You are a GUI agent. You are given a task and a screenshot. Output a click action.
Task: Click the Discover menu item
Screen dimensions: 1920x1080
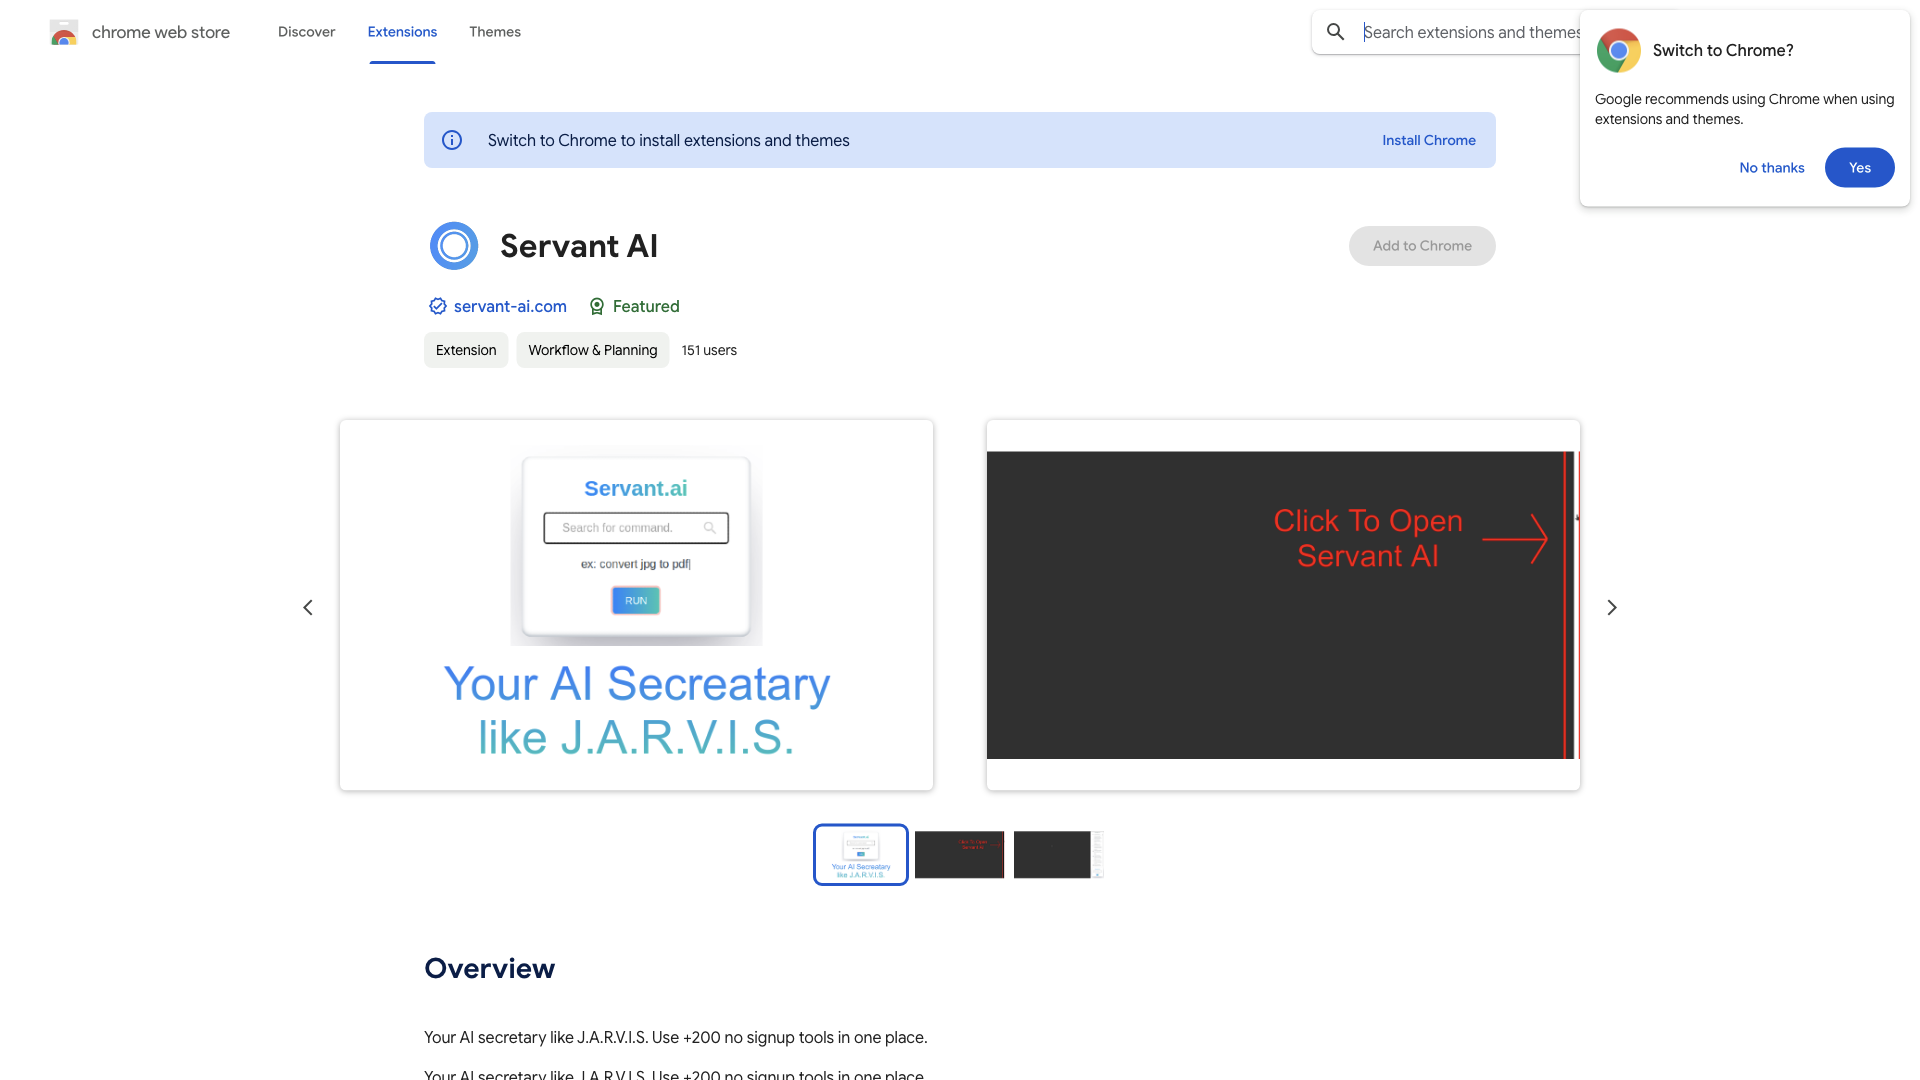[306, 30]
